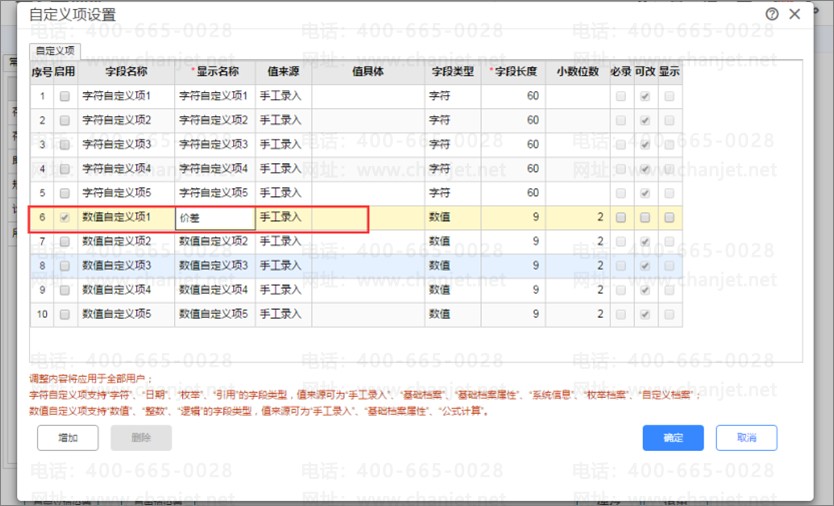Click the 字段名称 column header
The image size is (834, 506).
tap(126, 72)
